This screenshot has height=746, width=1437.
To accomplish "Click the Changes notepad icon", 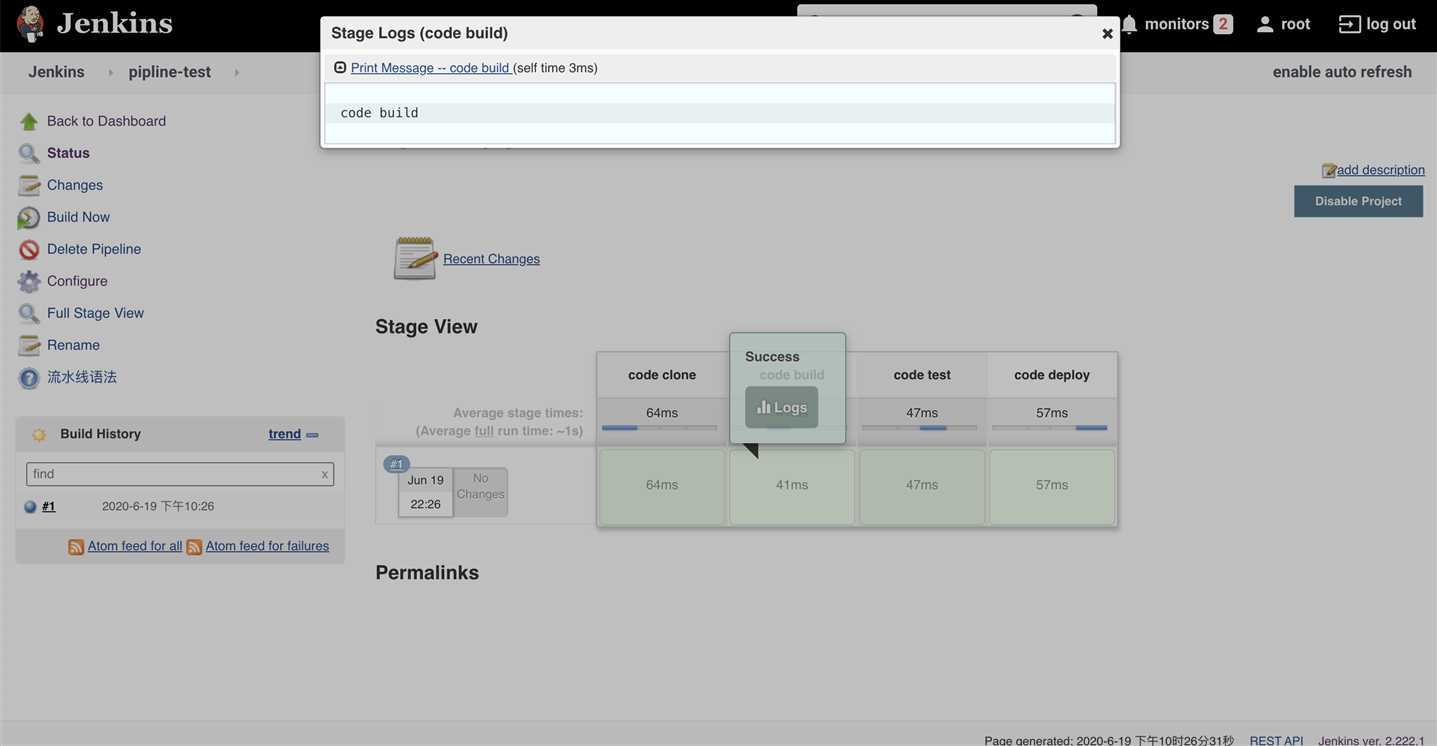I will [29, 186].
